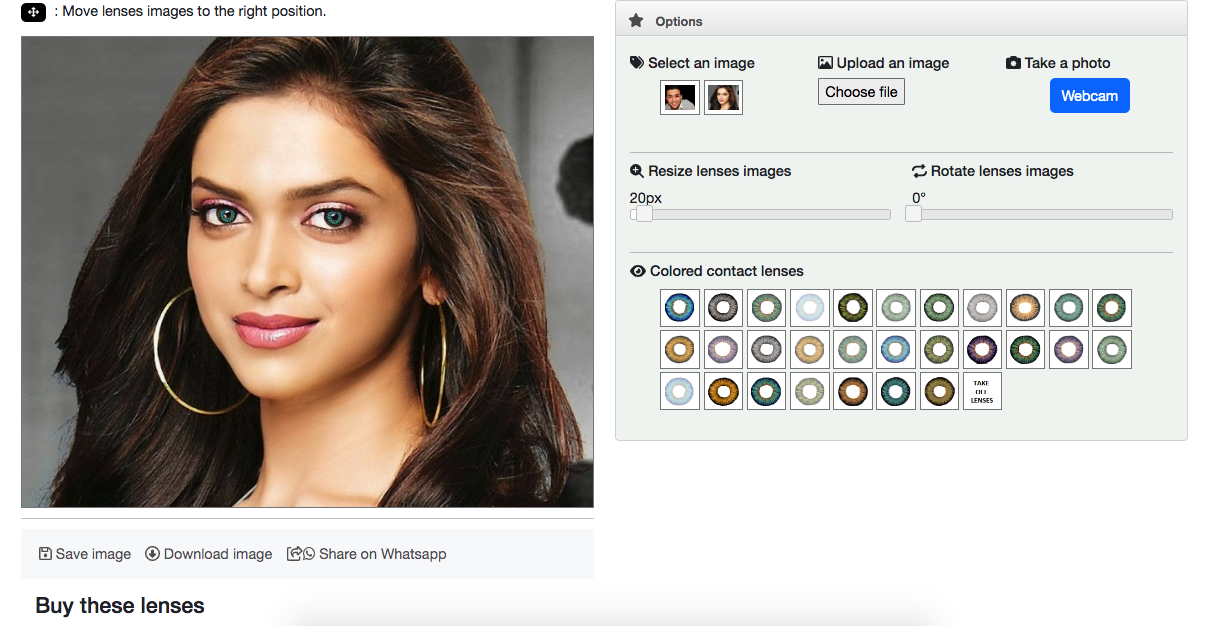1206x626 pixels.
Task: Choose the orange sunburst lens, first row
Action: coord(1026,308)
